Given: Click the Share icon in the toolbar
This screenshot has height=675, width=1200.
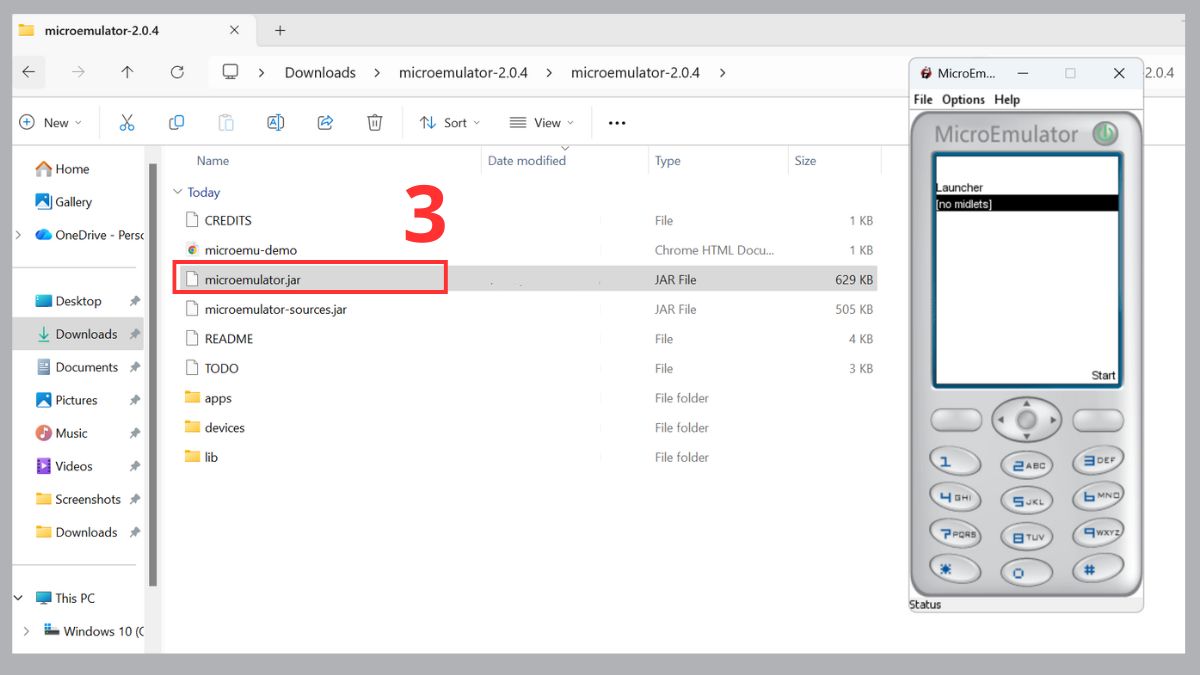Looking at the screenshot, I should pyautogui.click(x=324, y=121).
